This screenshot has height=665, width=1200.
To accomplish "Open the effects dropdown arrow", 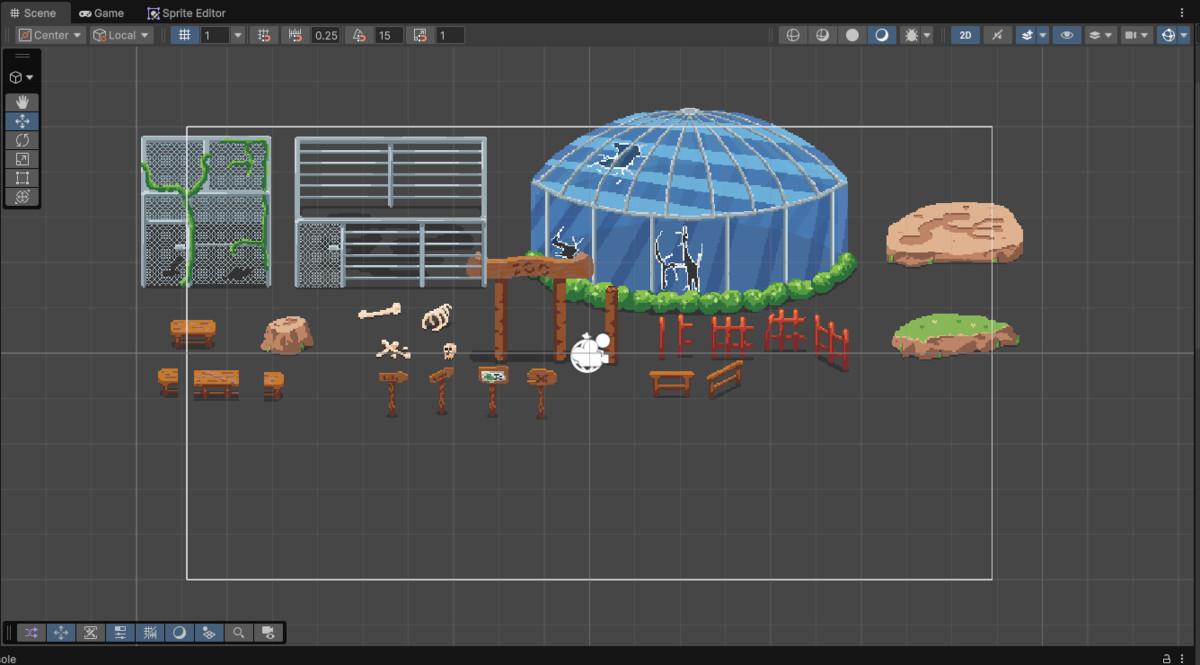I will click(x=1043, y=35).
